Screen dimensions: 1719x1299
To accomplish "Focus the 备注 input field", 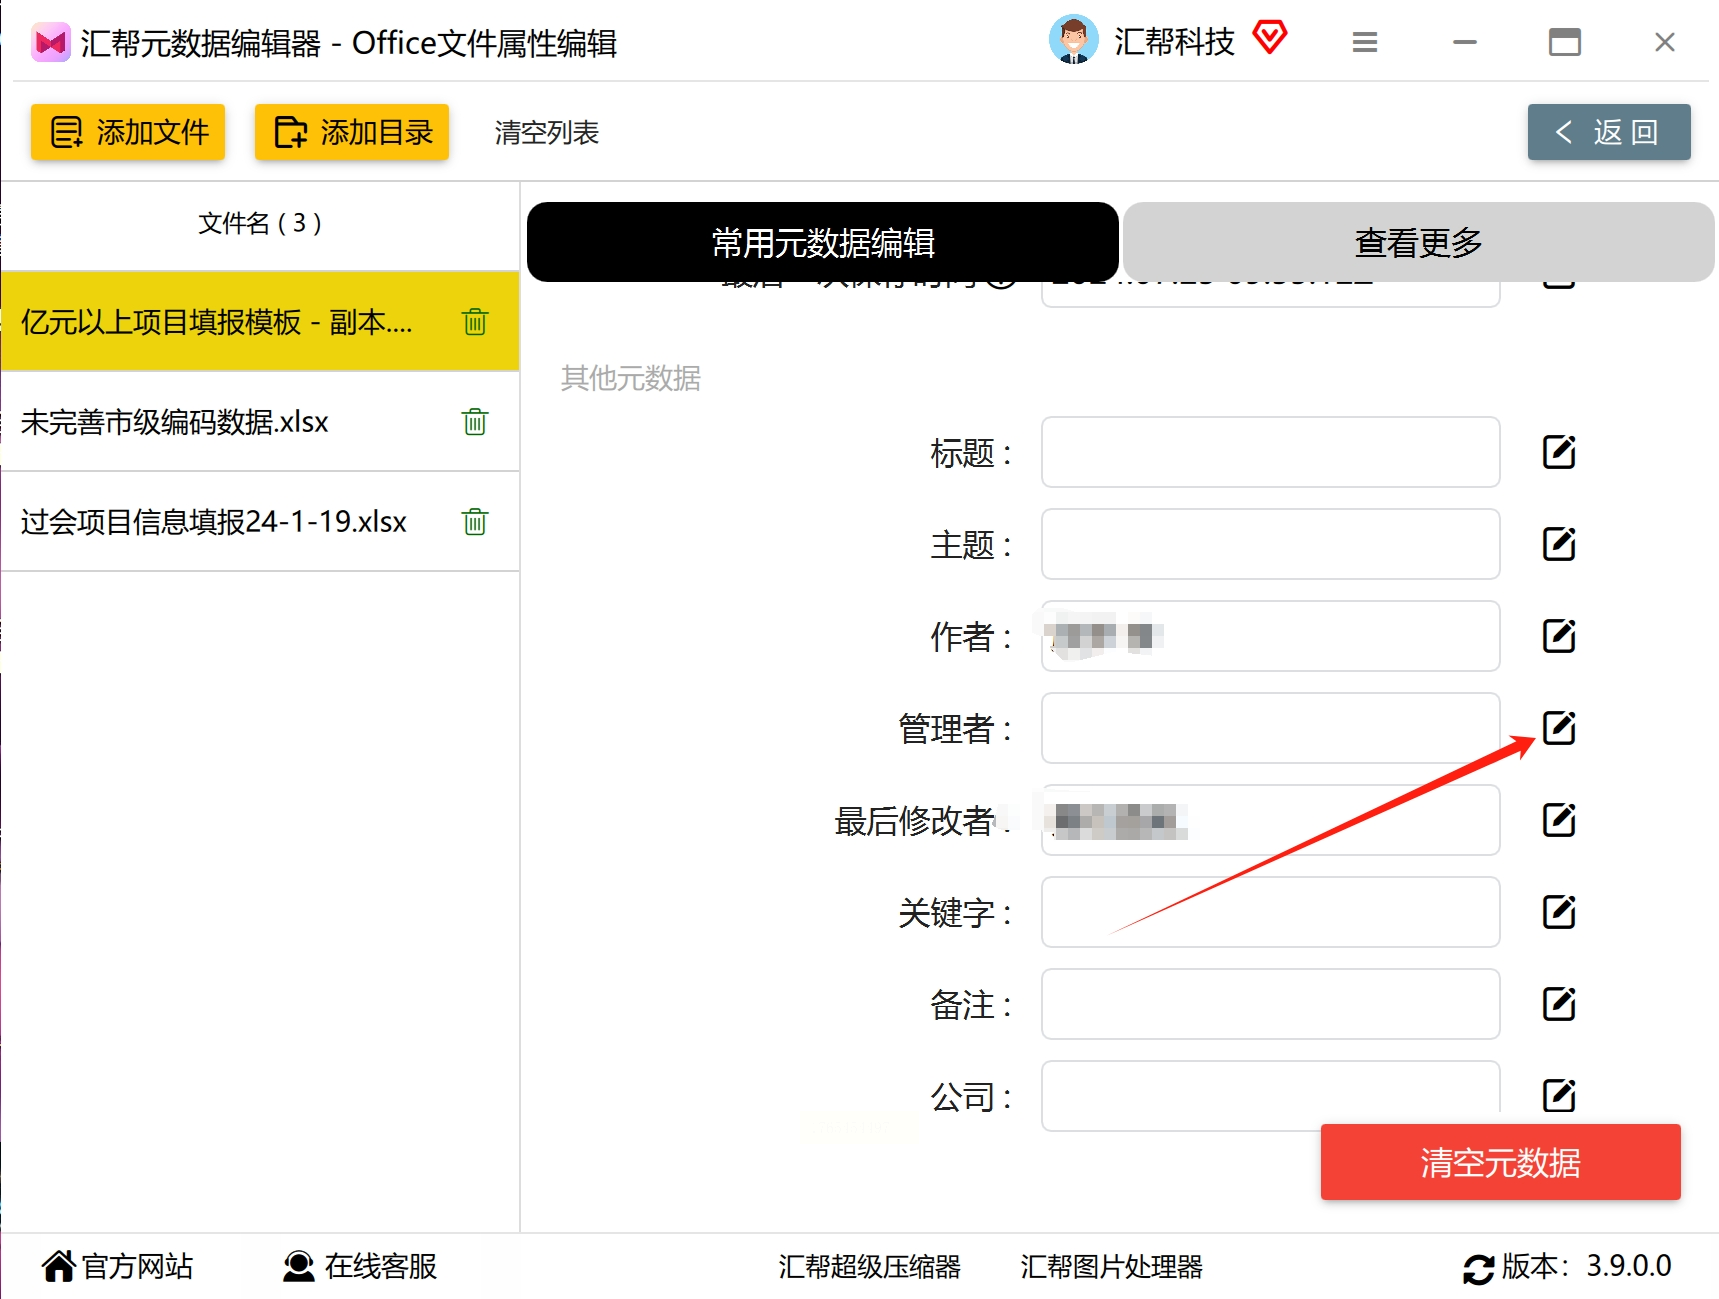I will [1270, 1004].
